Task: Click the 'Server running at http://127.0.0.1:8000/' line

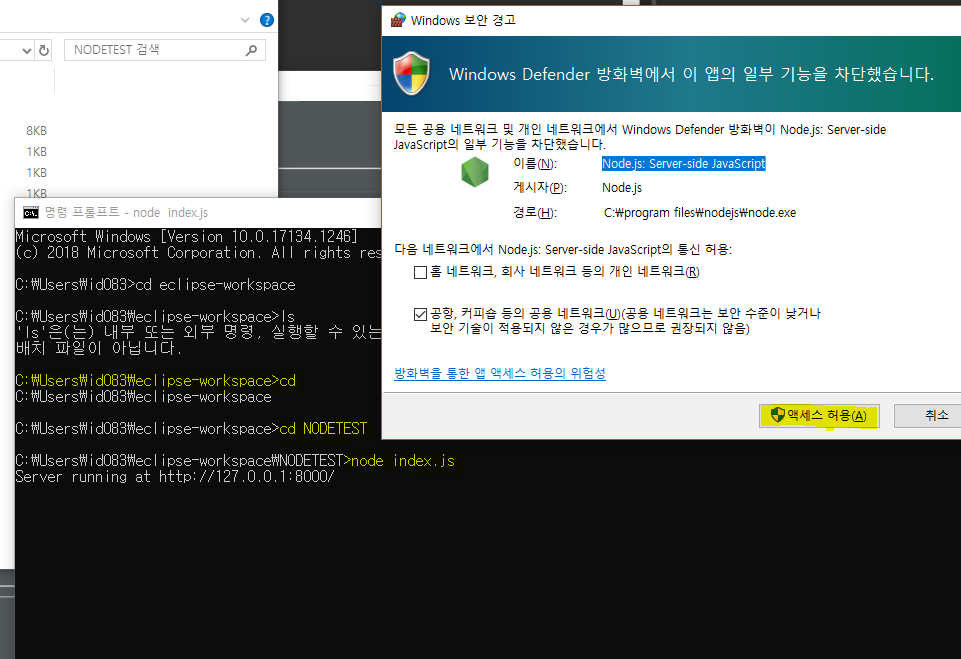Action: click(x=175, y=477)
